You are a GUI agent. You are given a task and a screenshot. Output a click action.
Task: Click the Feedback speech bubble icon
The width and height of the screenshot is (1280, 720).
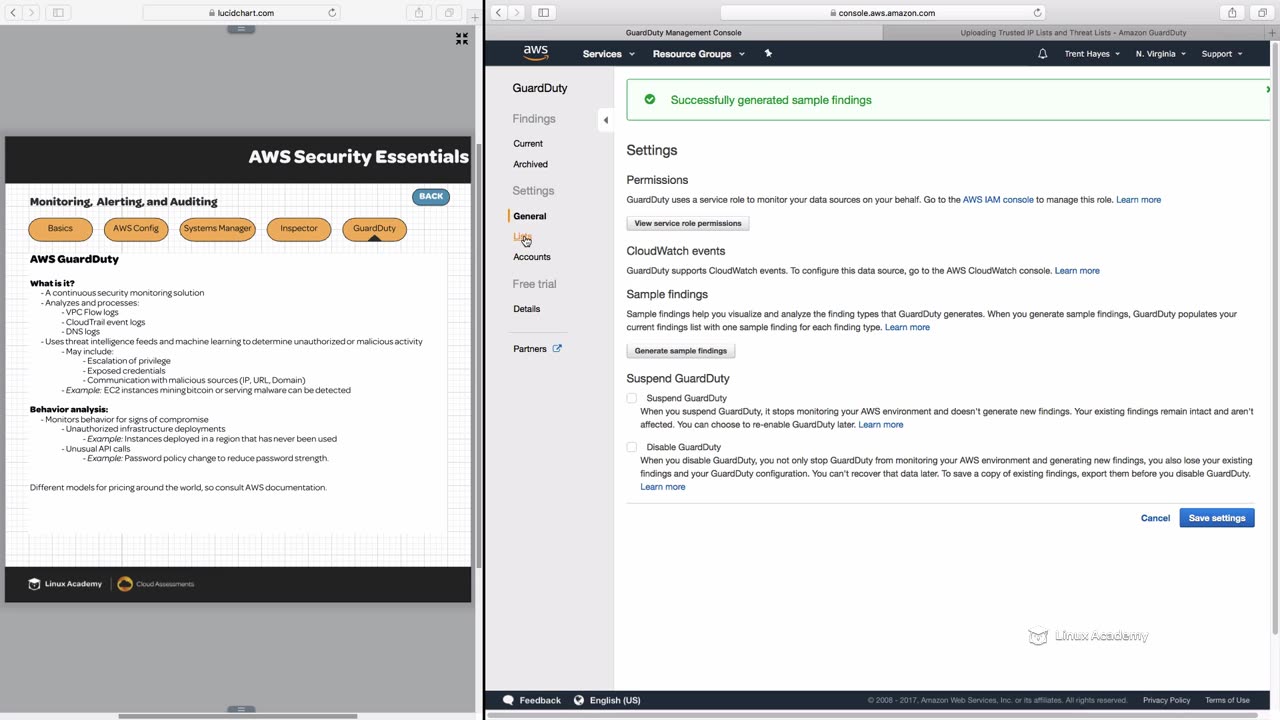pyautogui.click(x=508, y=700)
